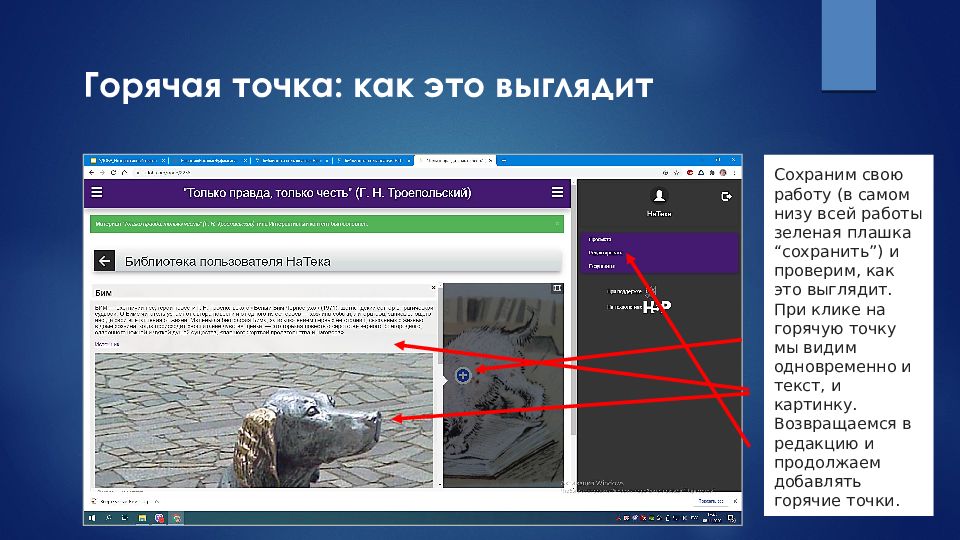Open the left hamburger menu in purple header
This screenshot has height=540, width=960.
(97, 193)
